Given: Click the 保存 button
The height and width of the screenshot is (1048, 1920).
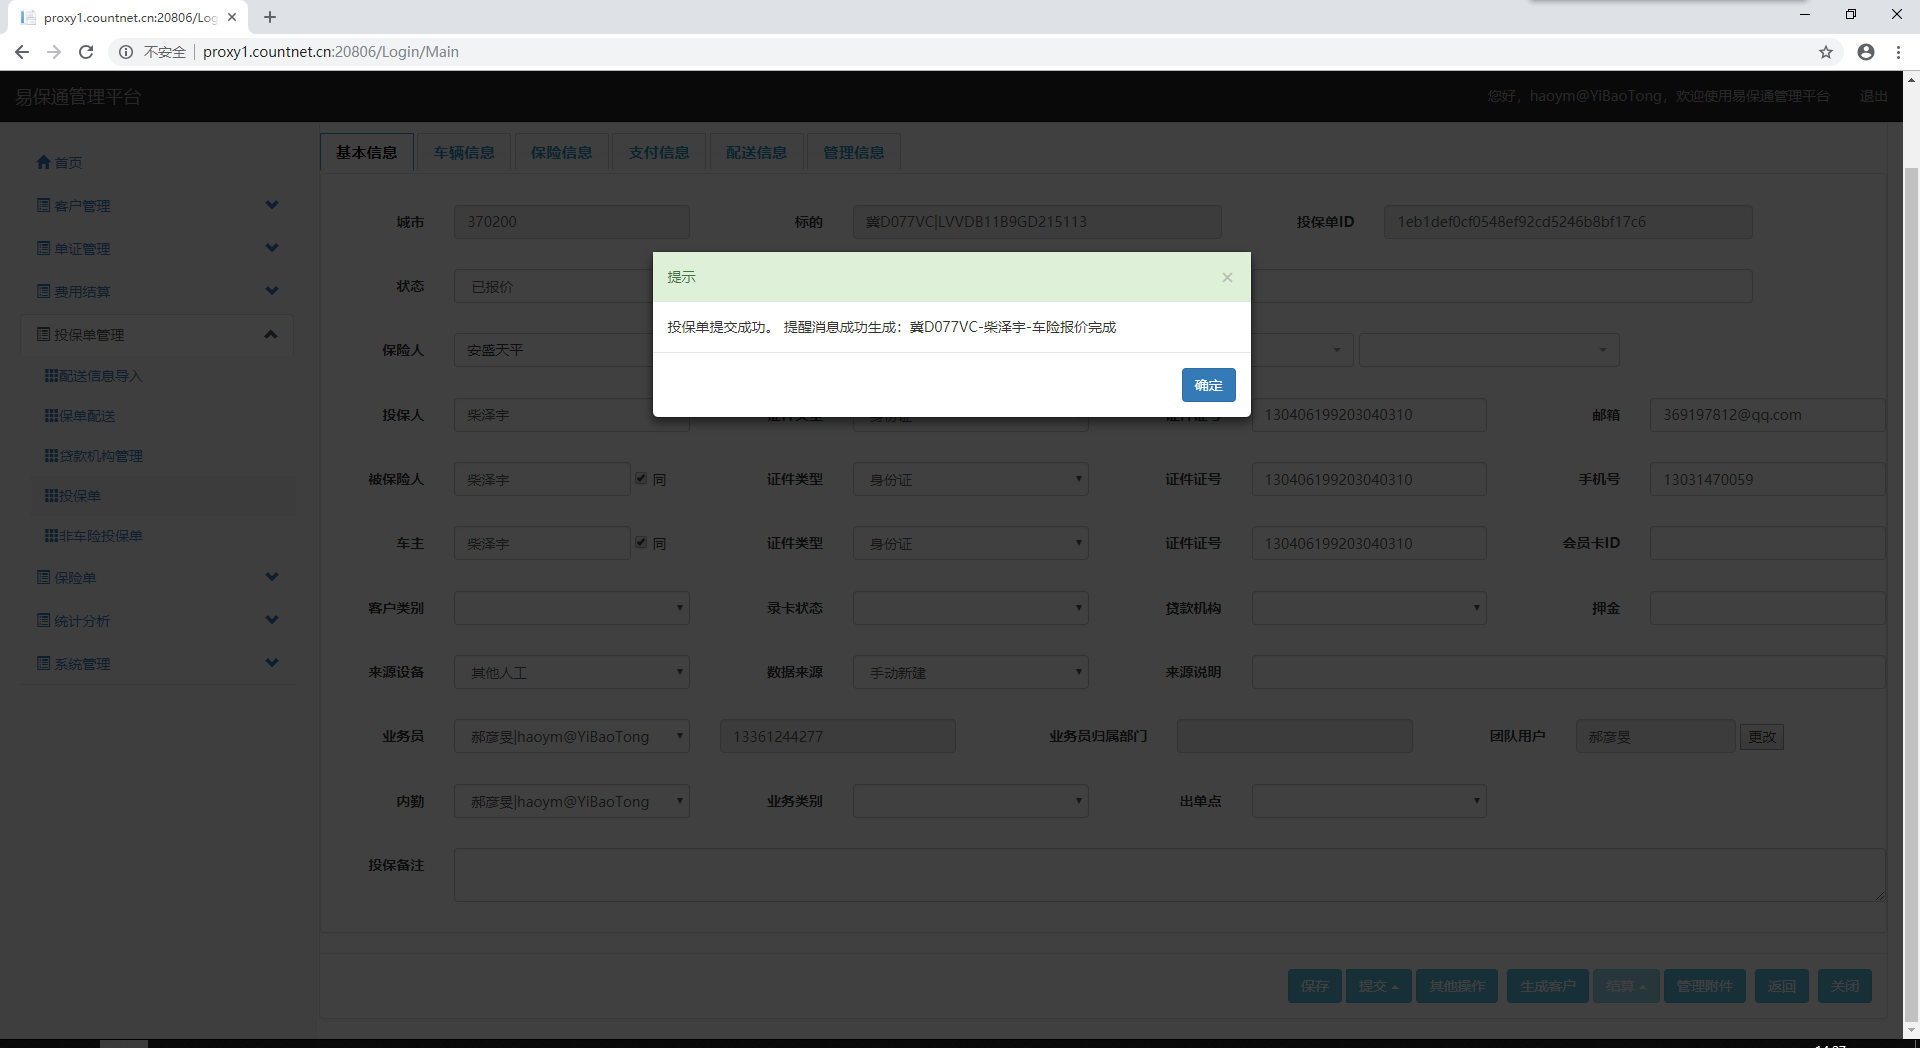Looking at the screenshot, I should coord(1314,986).
